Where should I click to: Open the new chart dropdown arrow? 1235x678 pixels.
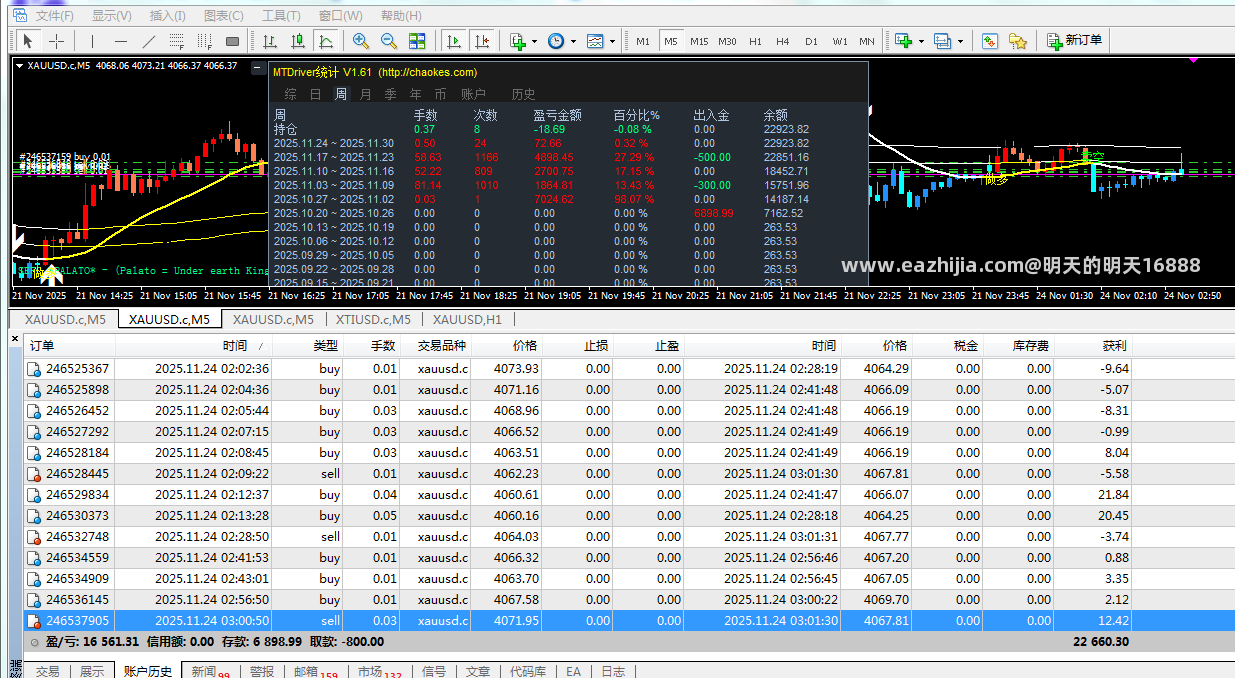click(x=922, y=42)
